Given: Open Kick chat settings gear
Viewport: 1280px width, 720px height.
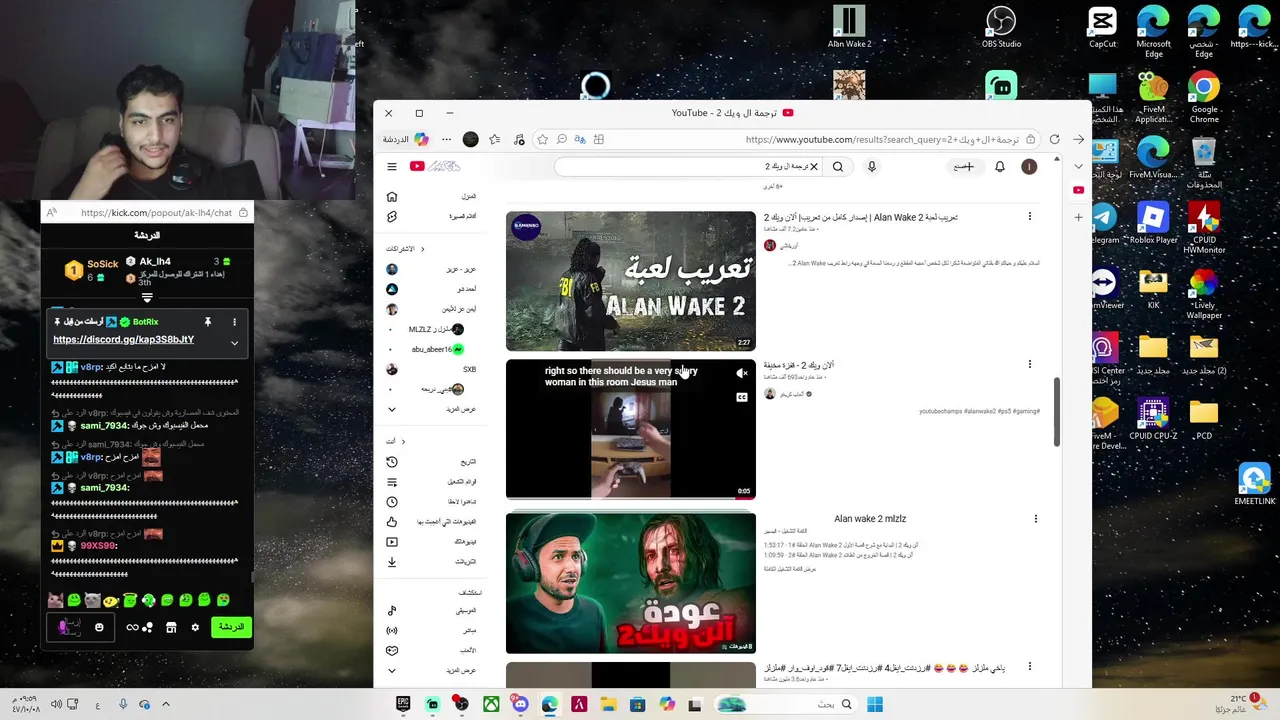Looking at the screenshot, I should pos(195,628).
